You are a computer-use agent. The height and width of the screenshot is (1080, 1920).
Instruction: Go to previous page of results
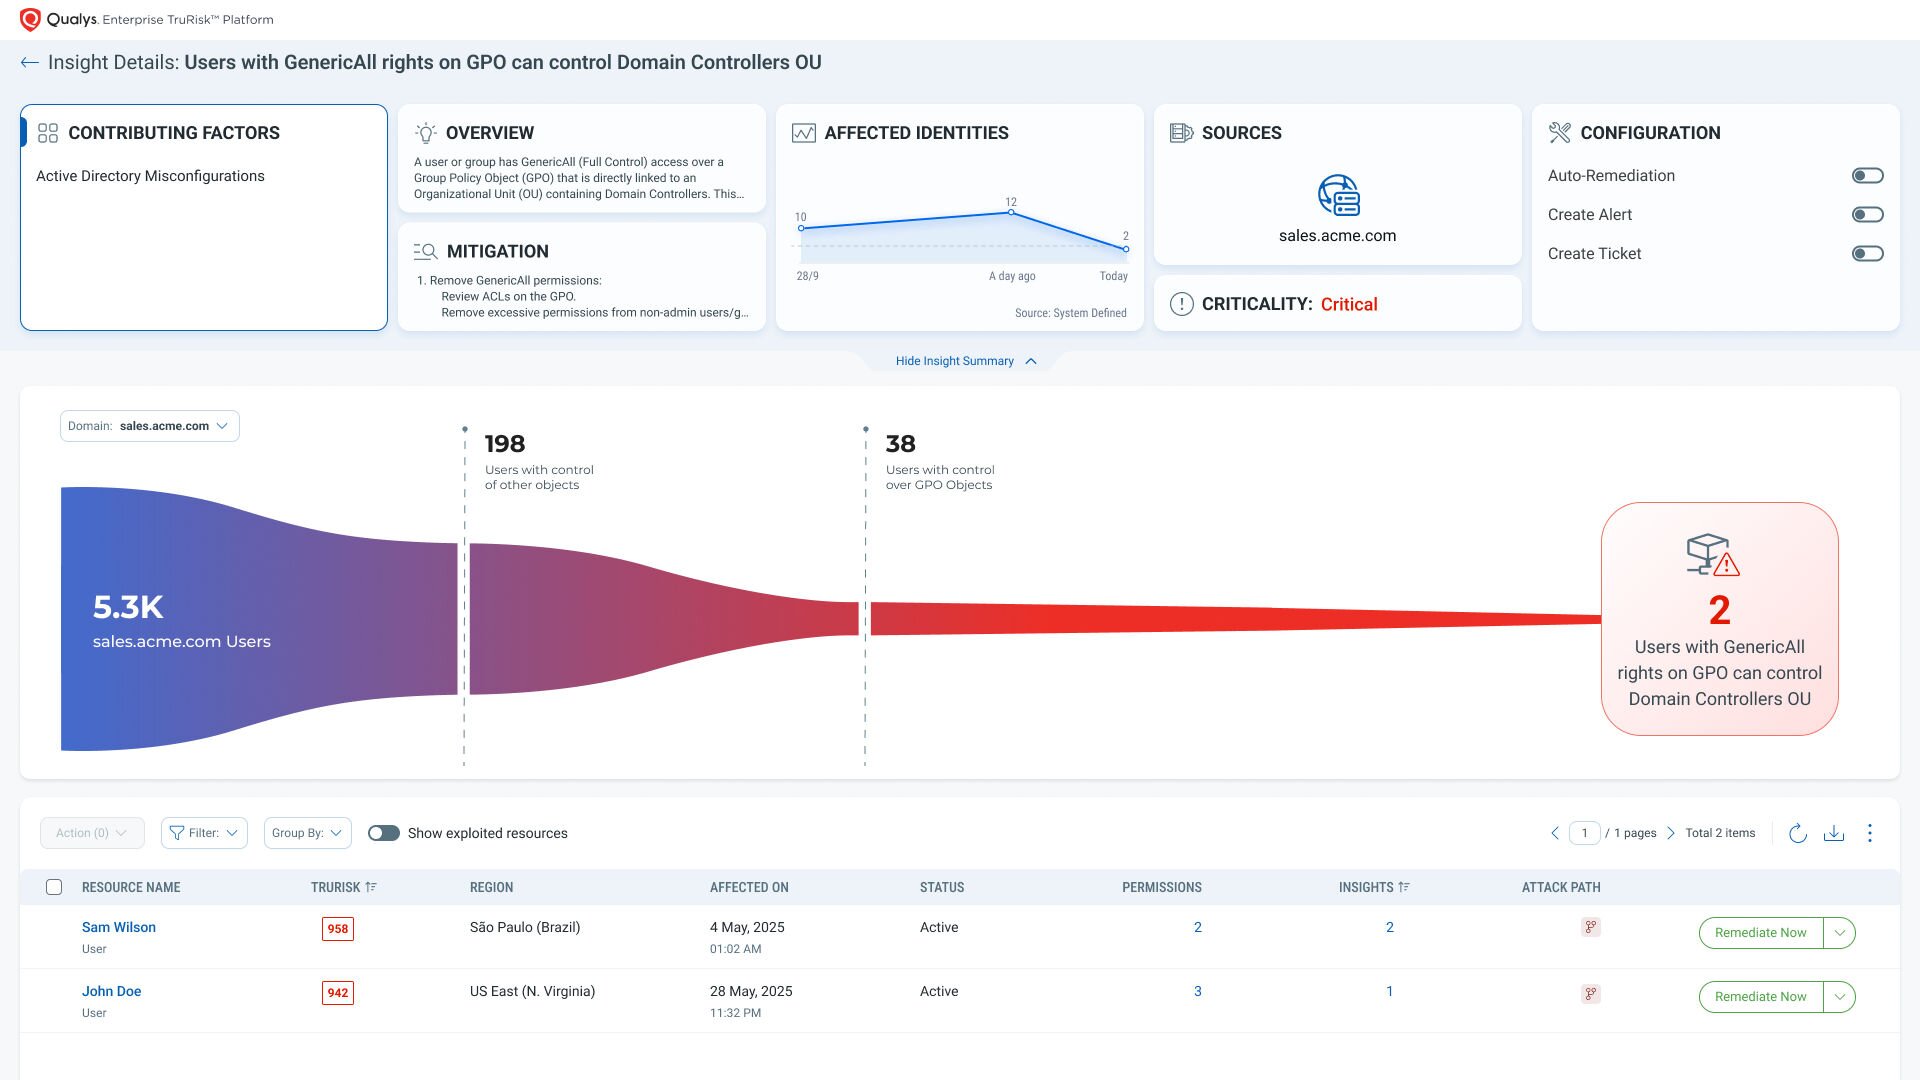pyautogui.click(x=1555, y=833)
